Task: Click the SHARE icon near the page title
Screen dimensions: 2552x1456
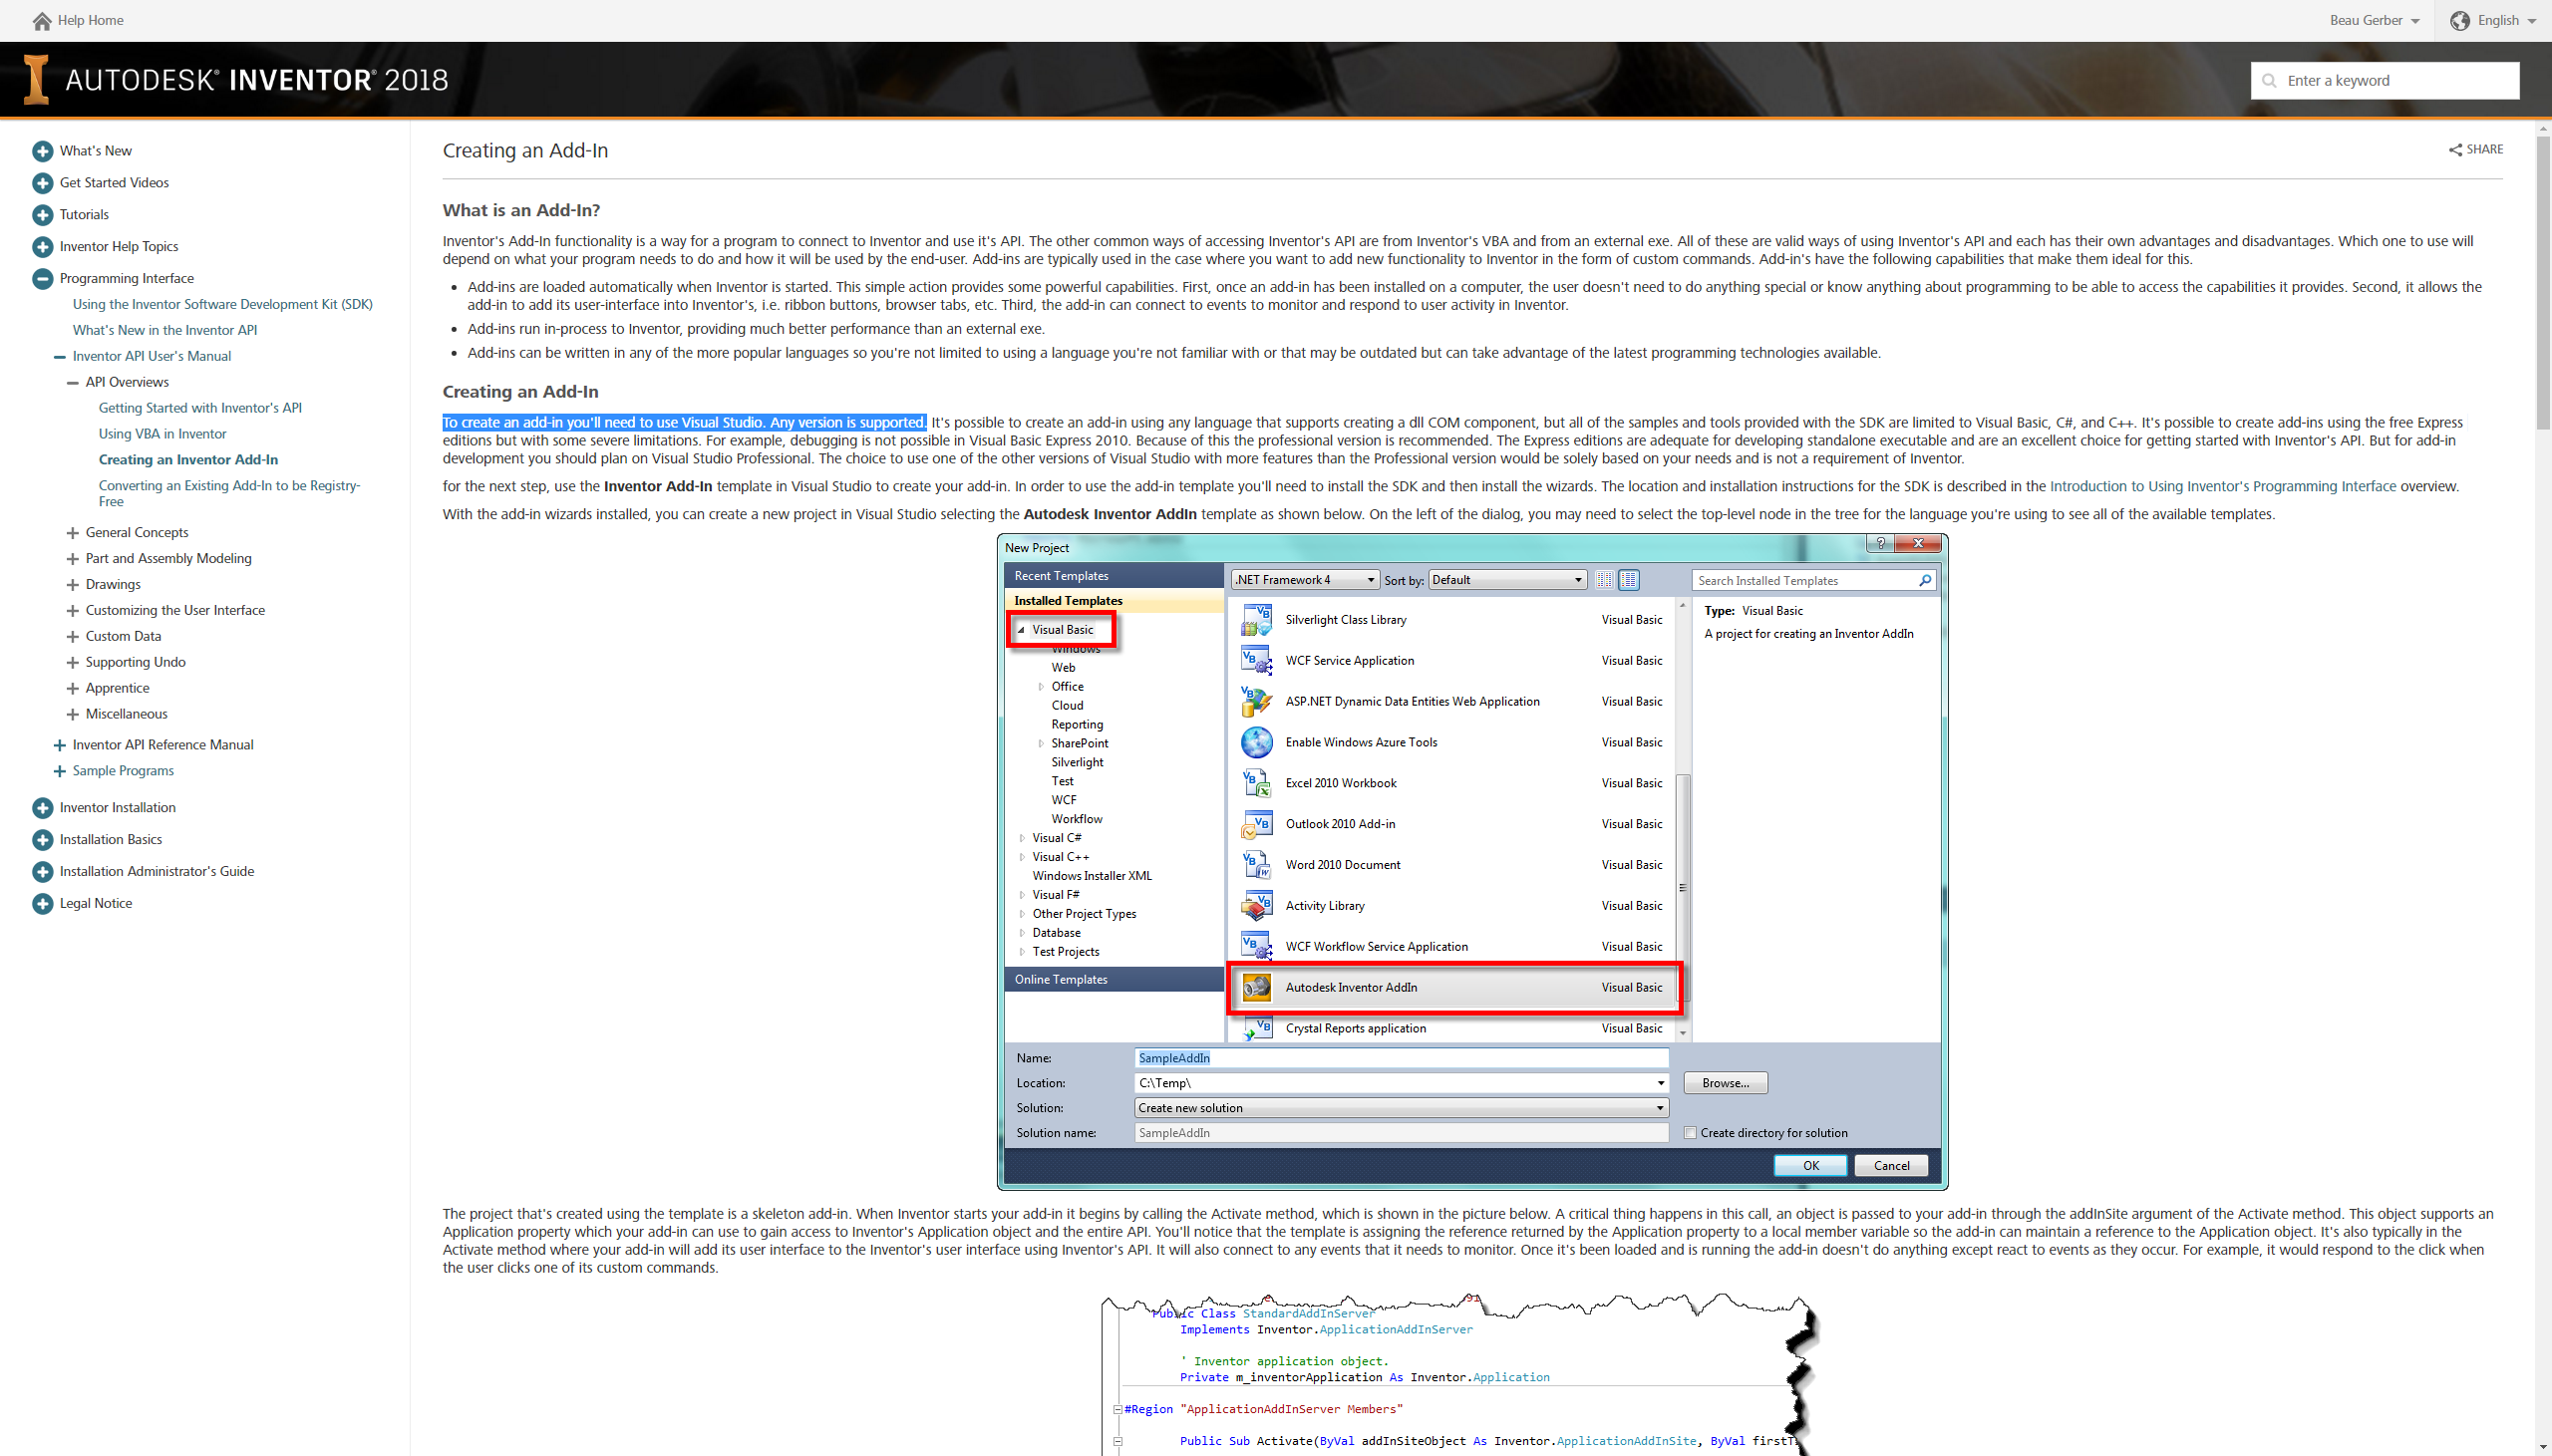Action: tap(2458, 149)
